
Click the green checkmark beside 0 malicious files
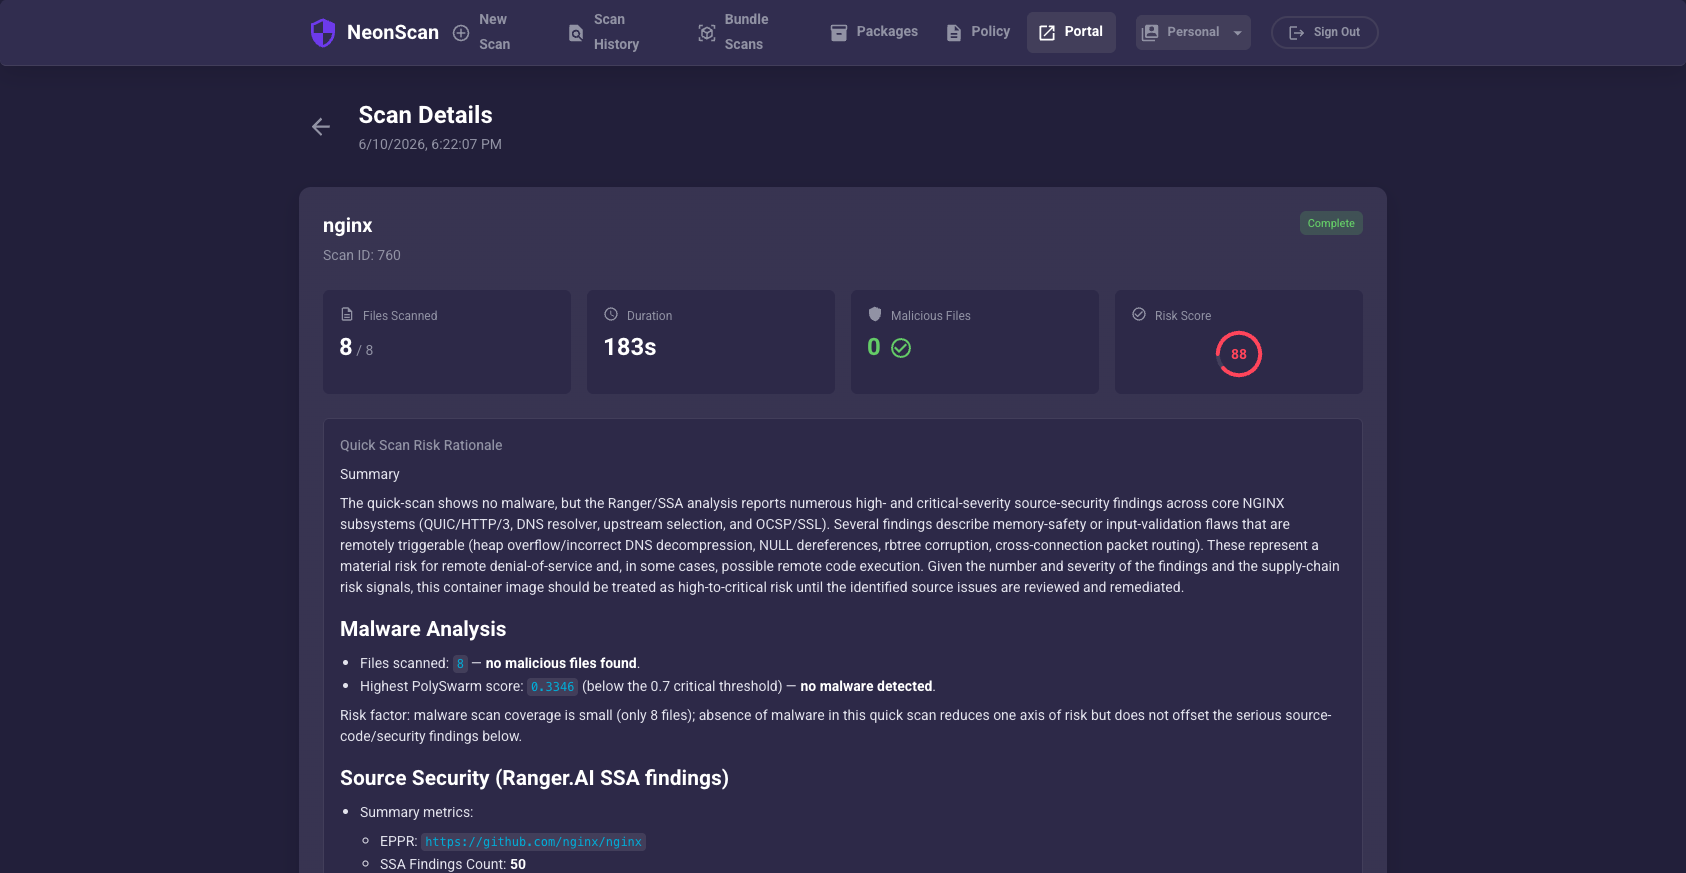pos(901,348)
